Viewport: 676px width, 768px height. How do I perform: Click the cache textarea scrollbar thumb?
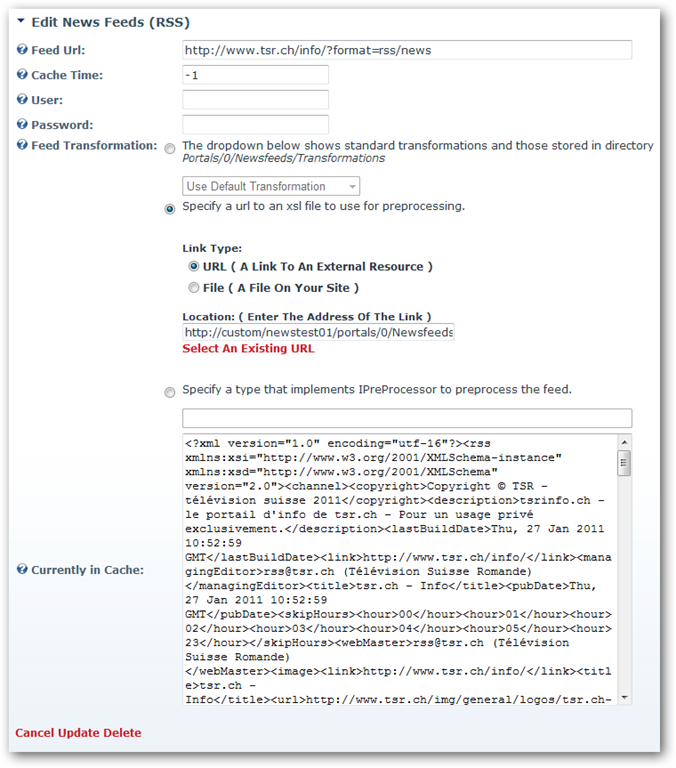click(x=624, y=463)
